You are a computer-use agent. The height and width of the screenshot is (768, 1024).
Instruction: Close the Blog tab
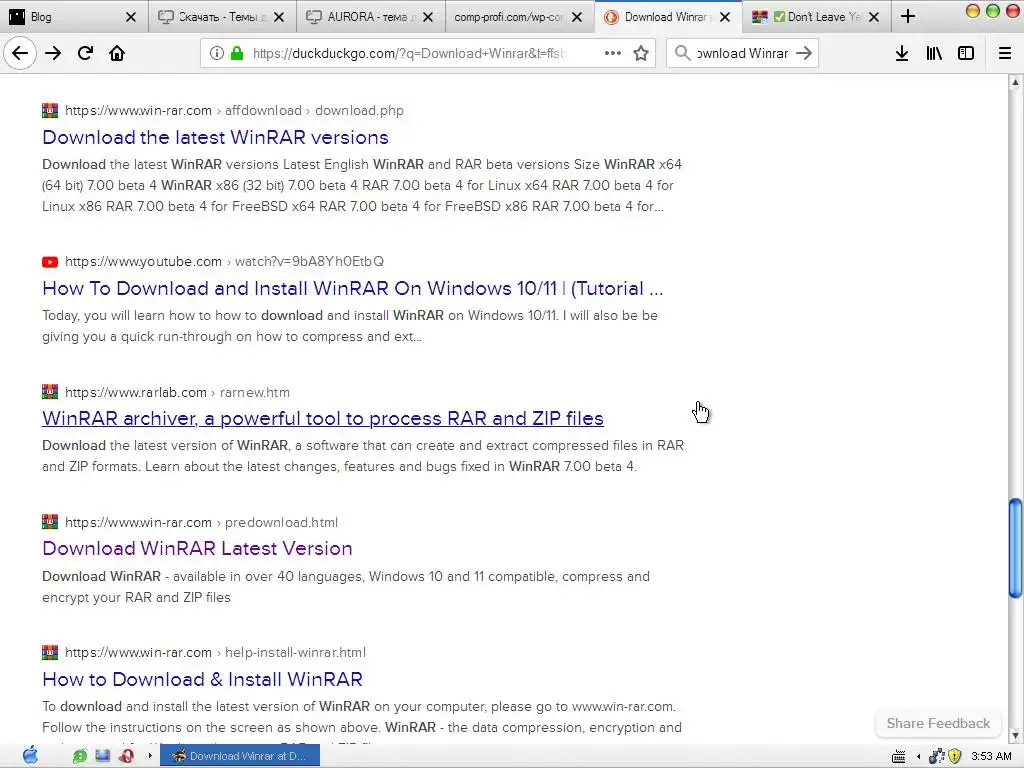(131, 17)
